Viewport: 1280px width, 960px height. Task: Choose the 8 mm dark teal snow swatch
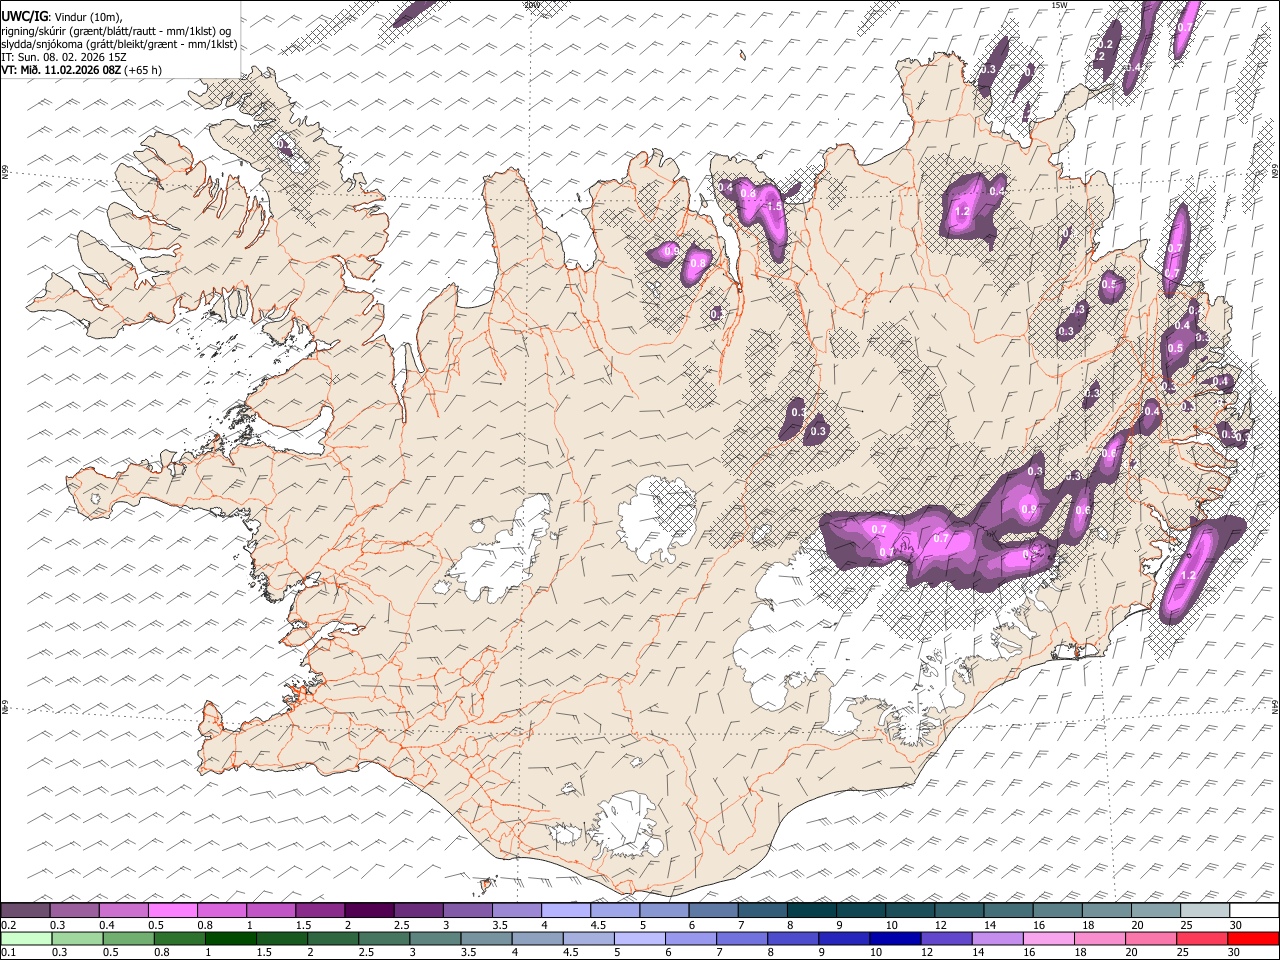810,910
